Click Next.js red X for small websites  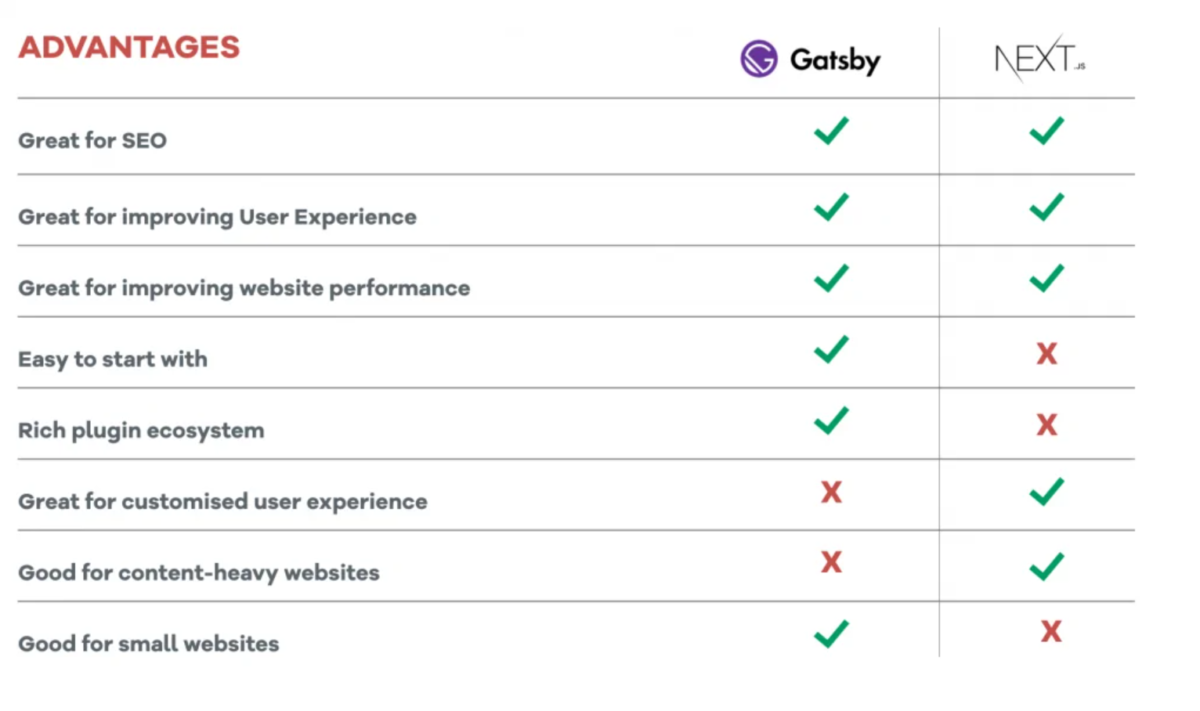(1050, 630)
